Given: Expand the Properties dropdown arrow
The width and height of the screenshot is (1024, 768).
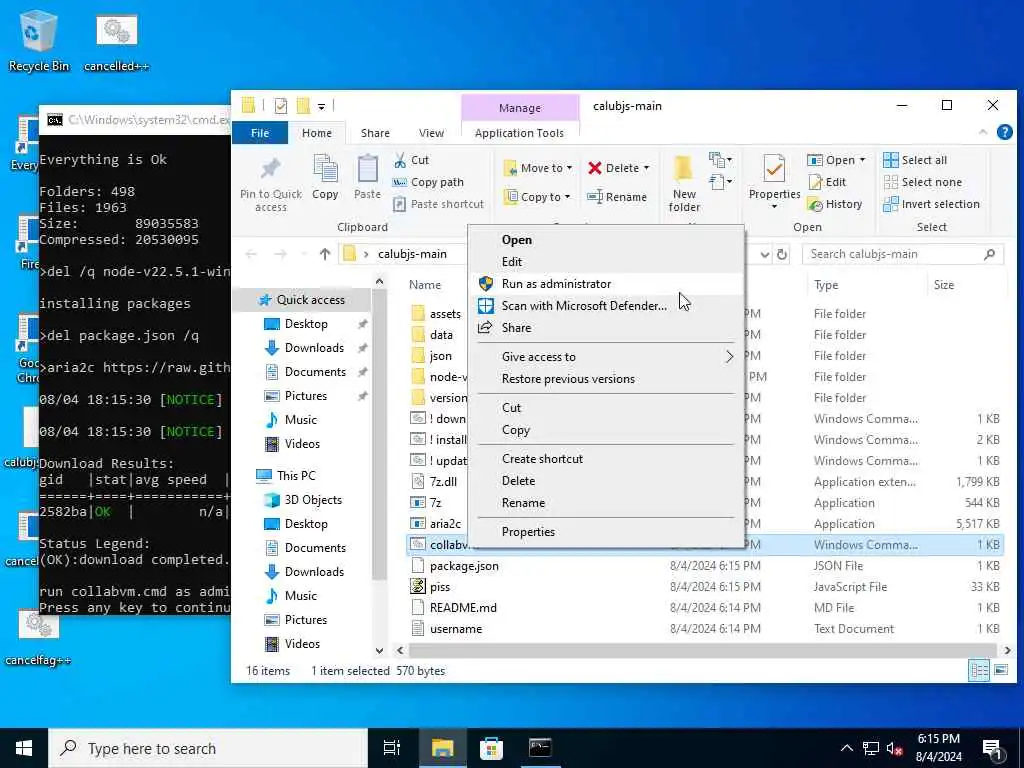Looking at the screenshot, I should pyautogui.click(x=774, y=206).
